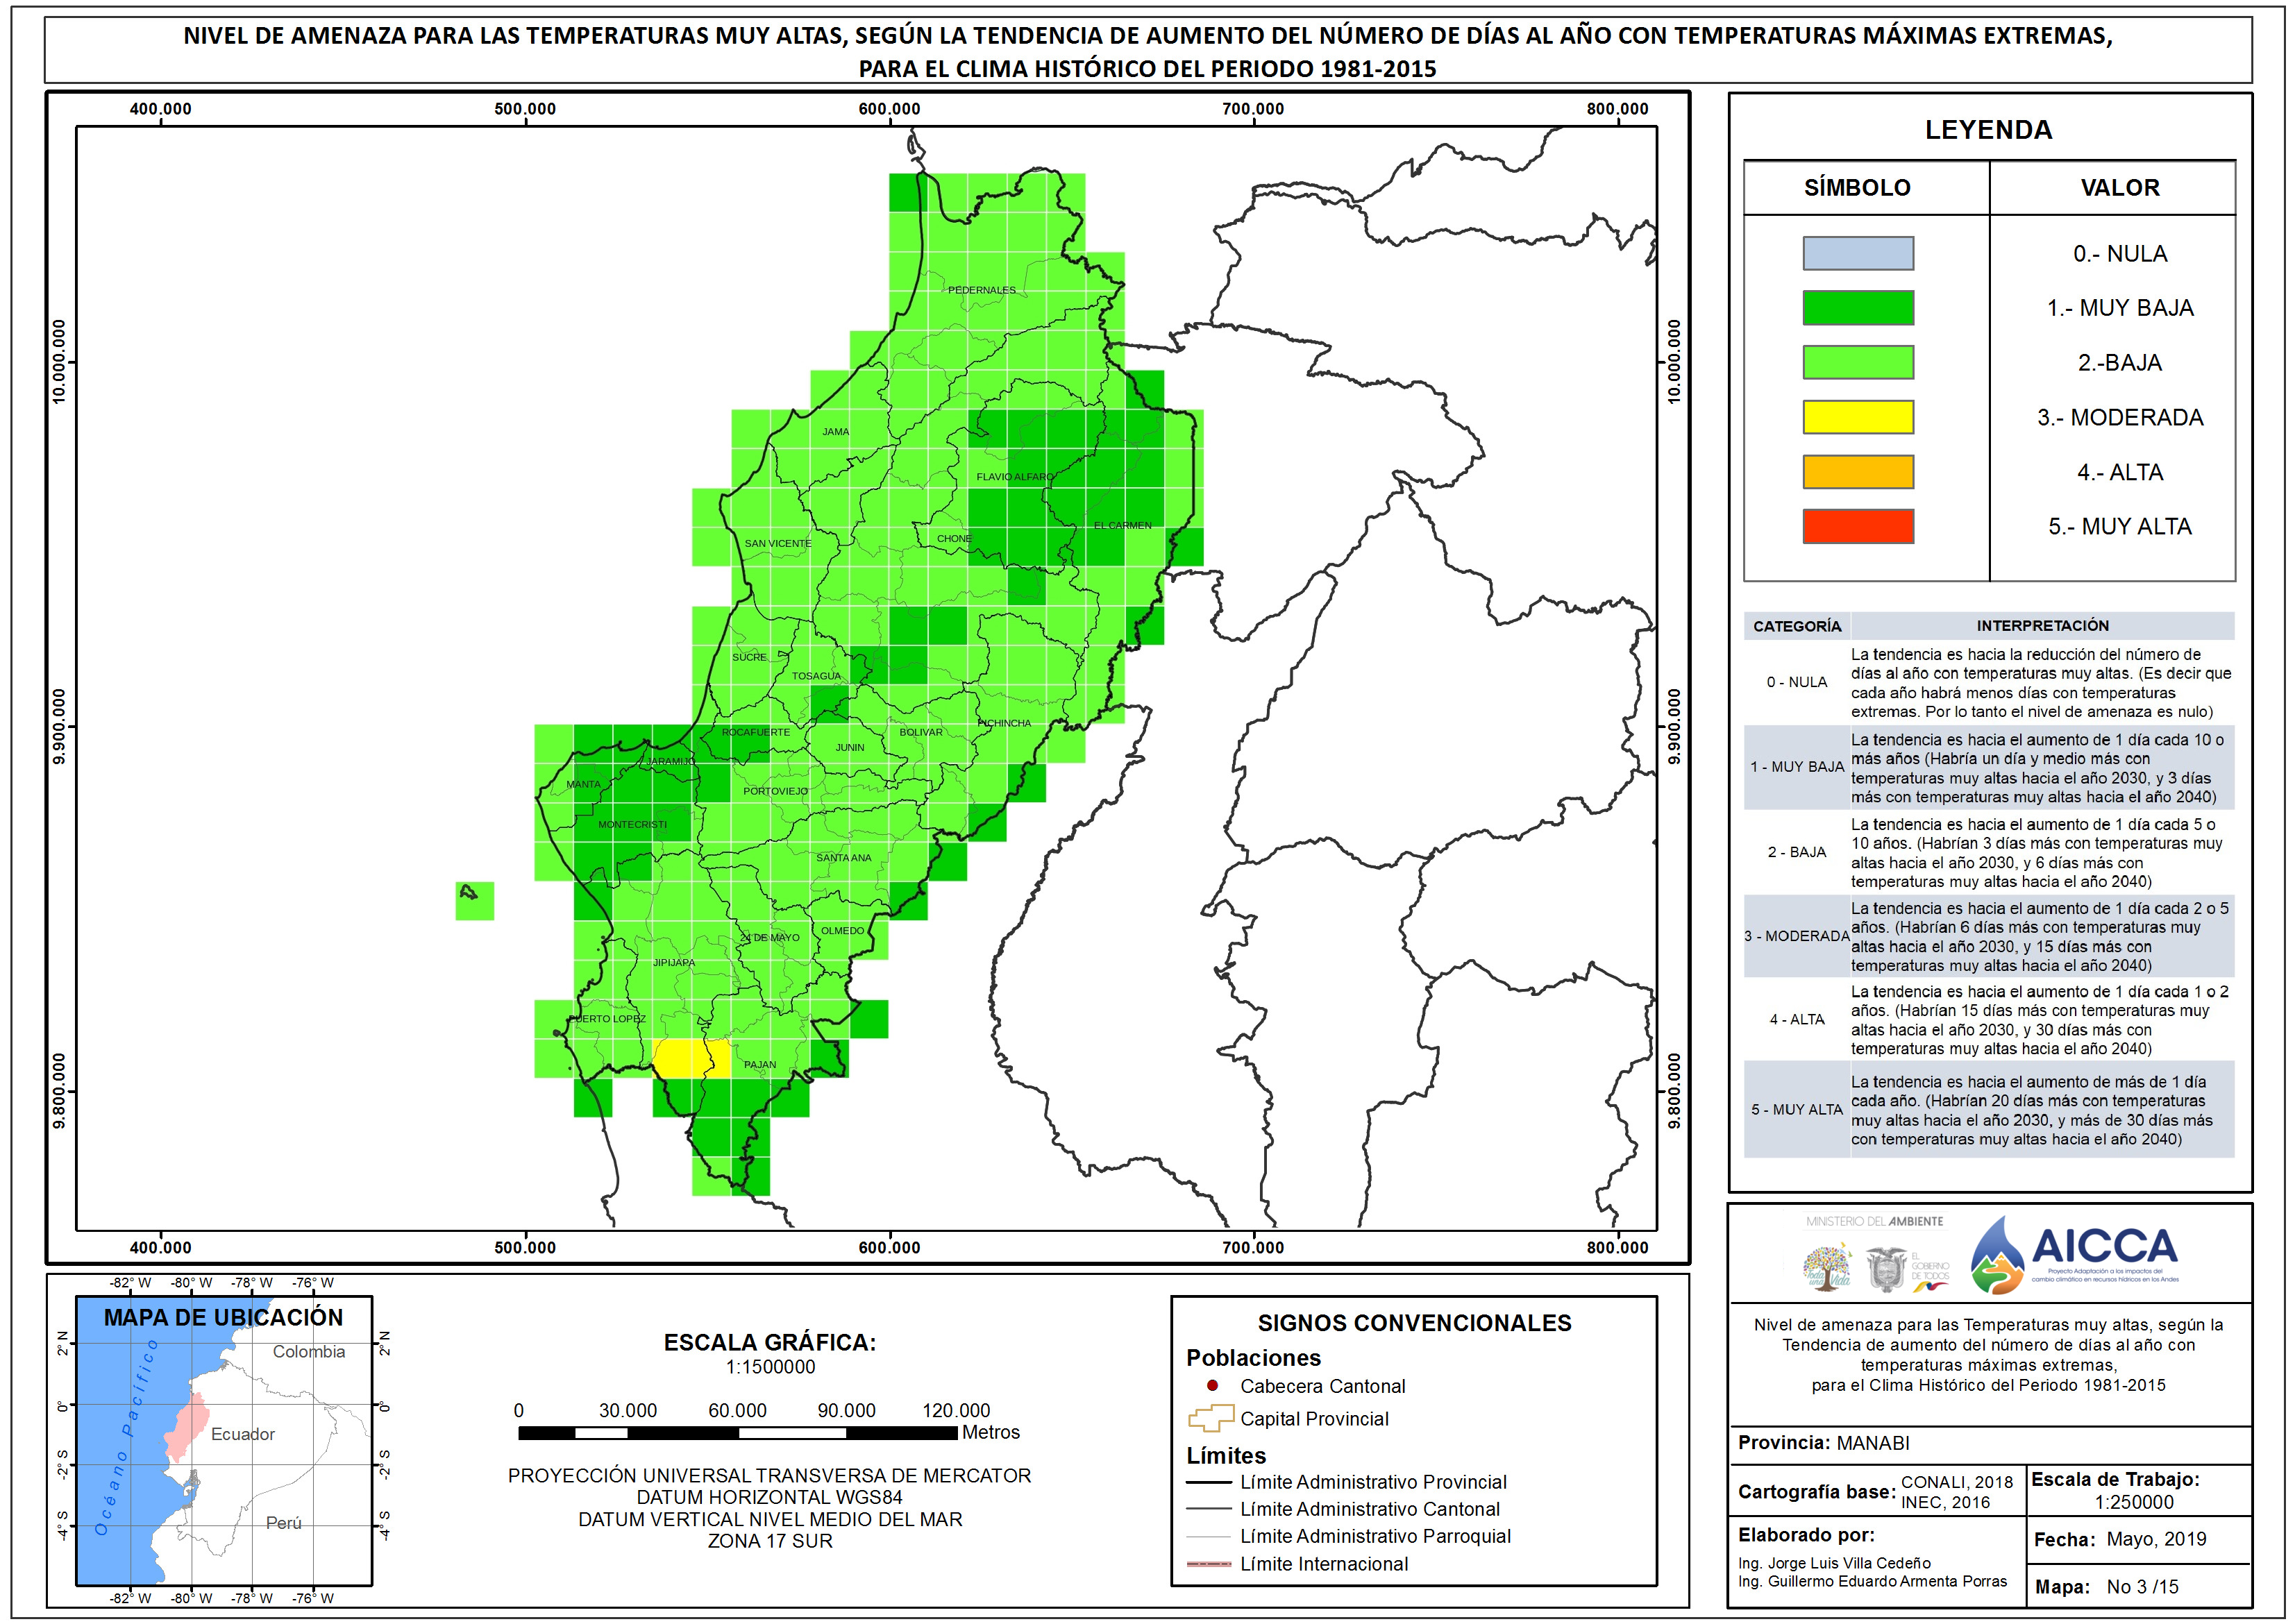This screenshot has height=1624, width=2295.
Task: Click the SÍMBOLO column header
Action: tap(1857, 188)
